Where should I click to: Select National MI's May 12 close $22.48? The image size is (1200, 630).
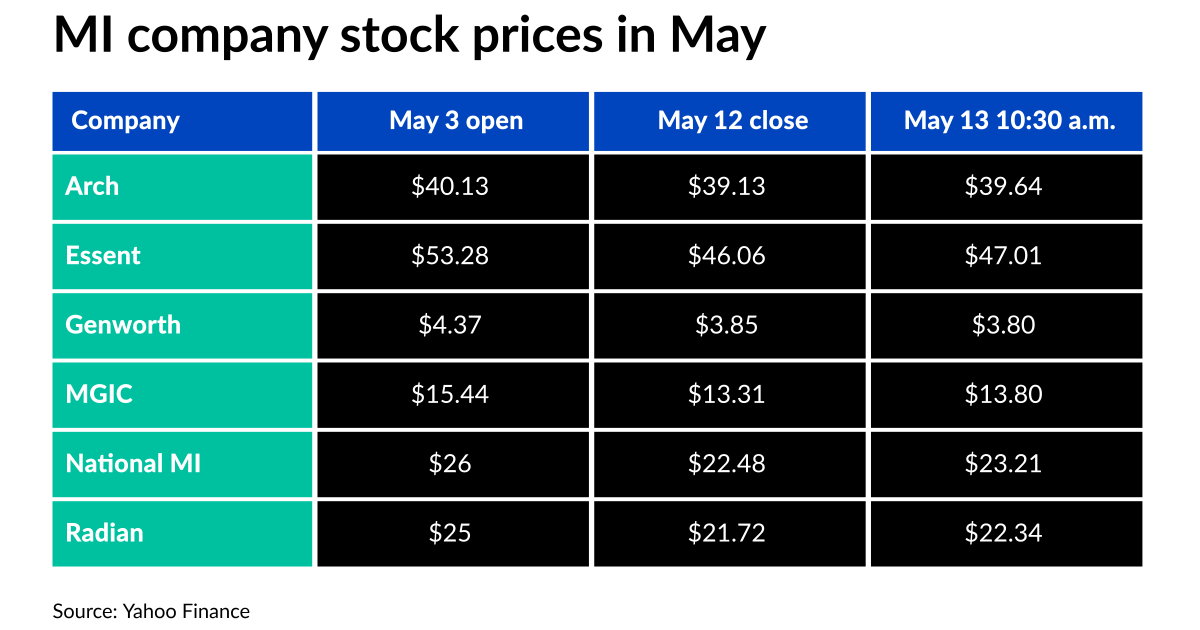click(727, 463)
